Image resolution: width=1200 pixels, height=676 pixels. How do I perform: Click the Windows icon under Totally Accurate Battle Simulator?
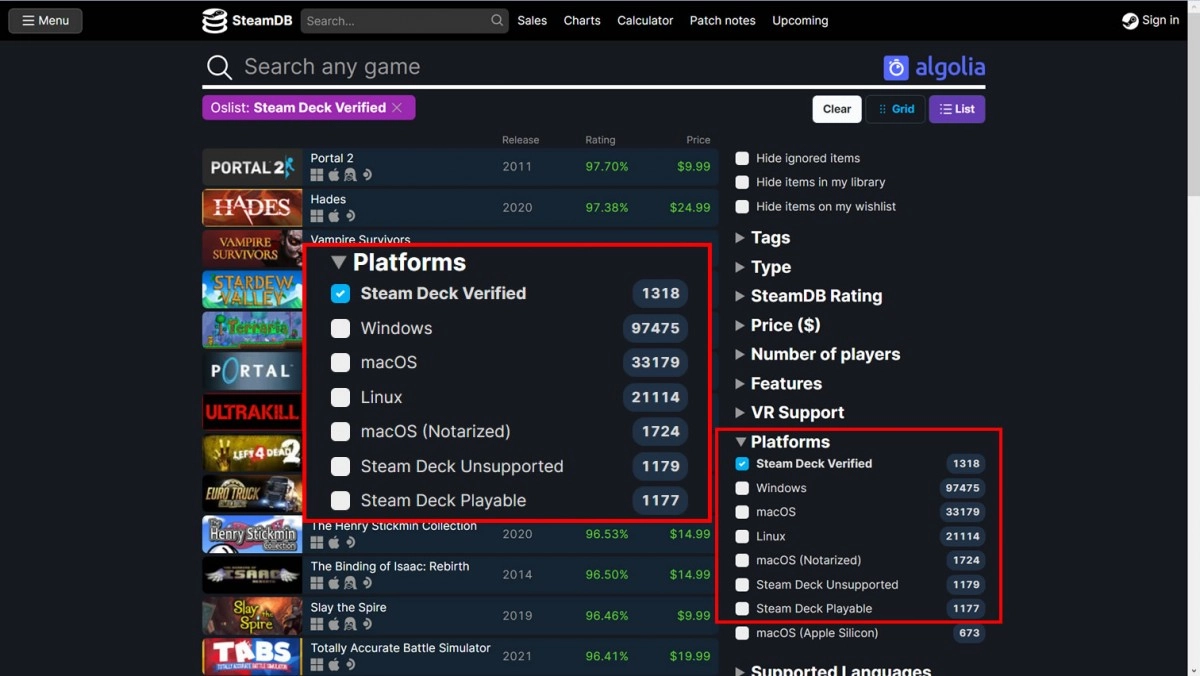[x=317, y=665]
